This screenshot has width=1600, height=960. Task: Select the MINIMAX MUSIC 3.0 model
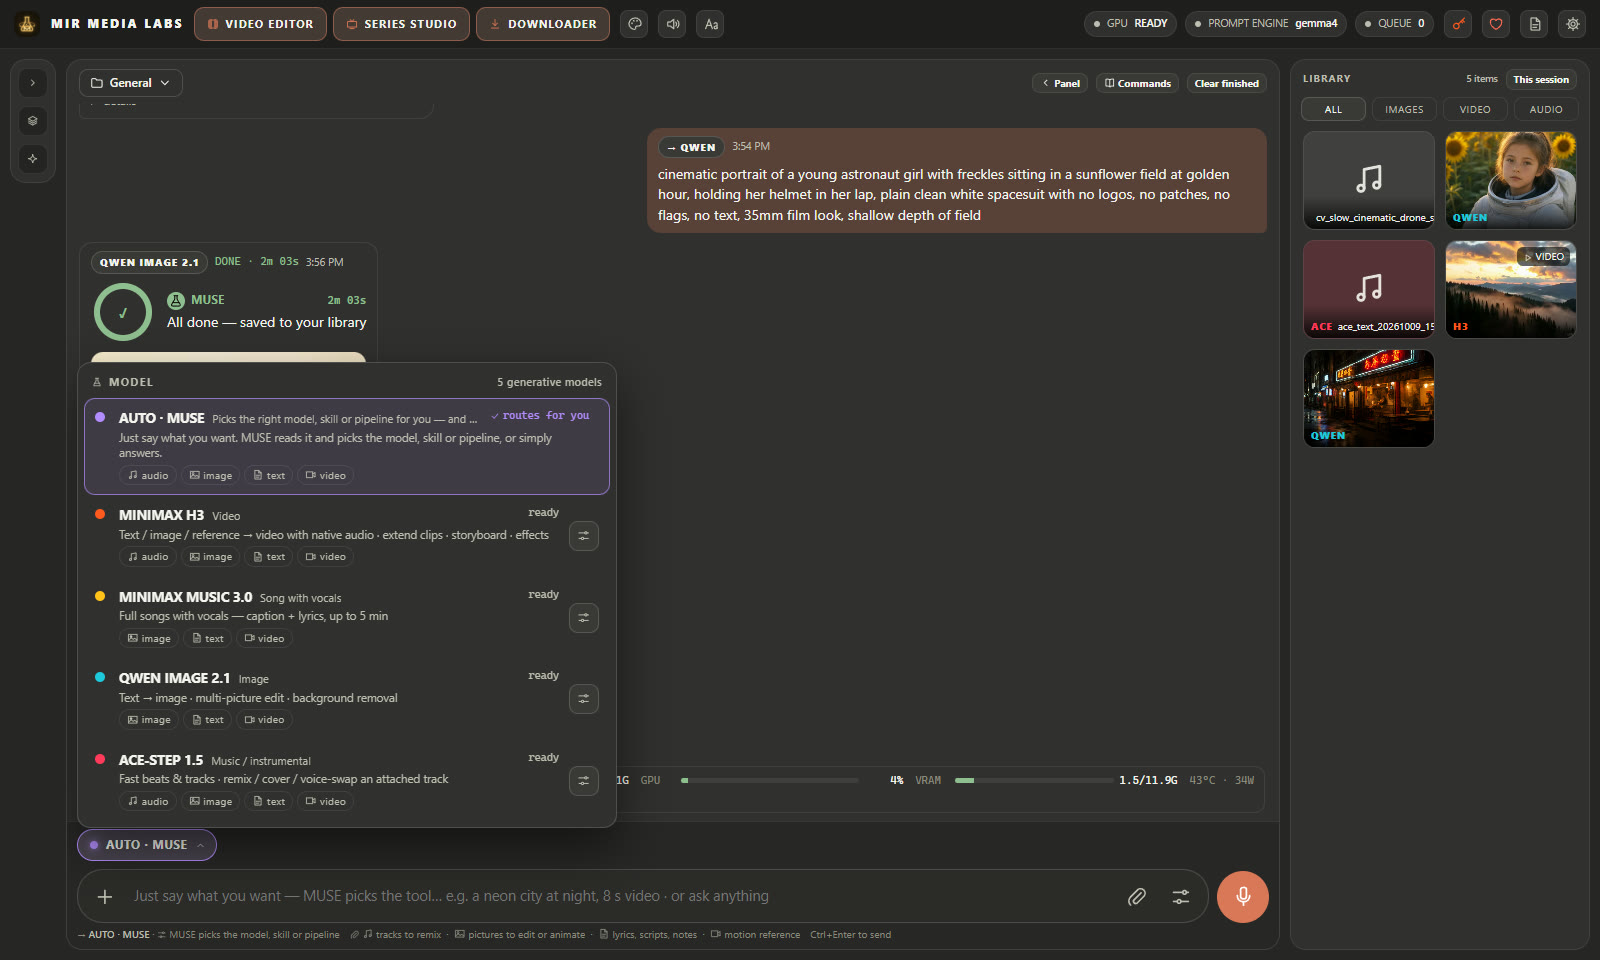click(347, 618)
